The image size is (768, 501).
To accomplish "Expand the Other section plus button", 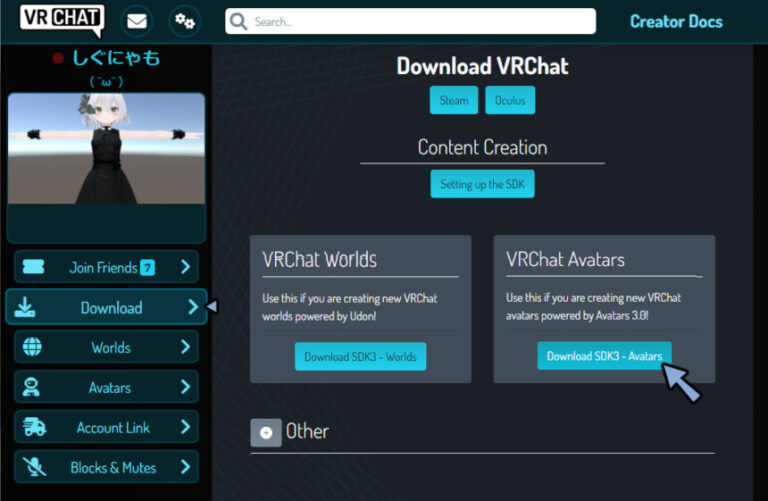I will click(x=266, y=432).
